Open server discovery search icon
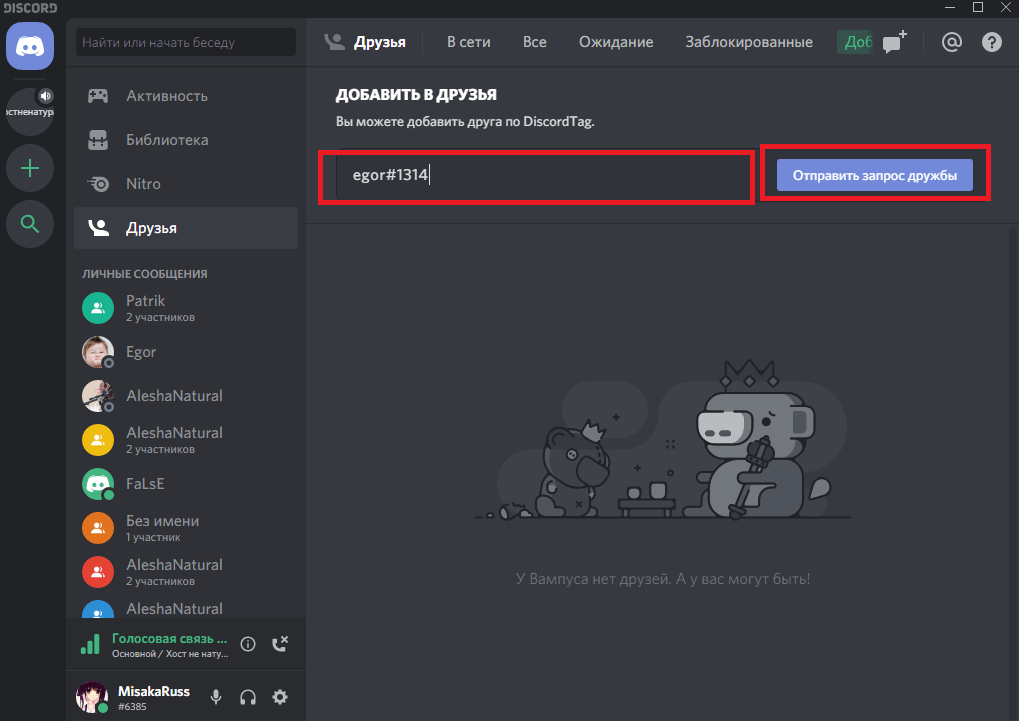Screen dimensions: 1019x721 click(30, 225)
